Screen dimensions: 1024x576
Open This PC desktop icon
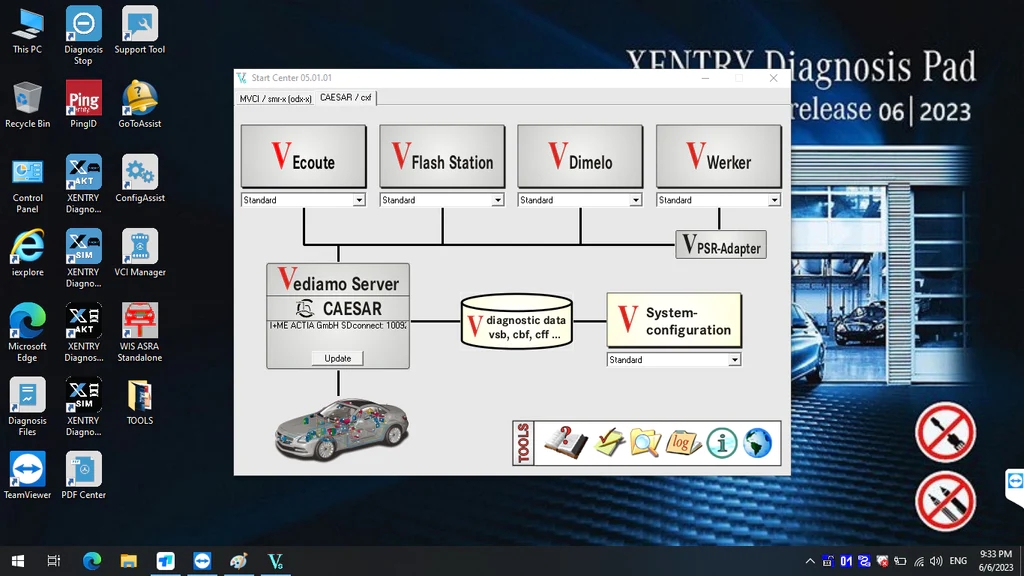(x=27, y=31)
